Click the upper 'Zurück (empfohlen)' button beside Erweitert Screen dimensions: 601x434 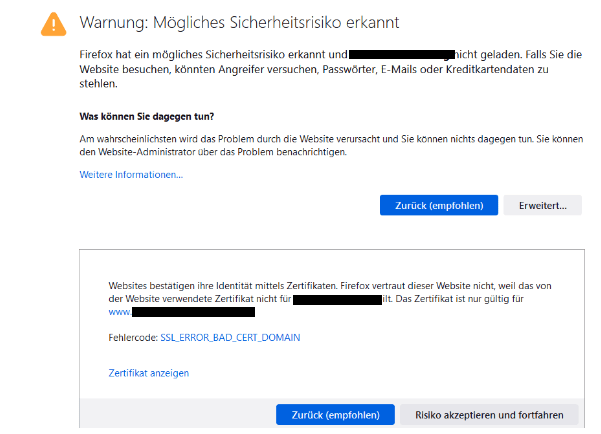[x=439, y=205]
